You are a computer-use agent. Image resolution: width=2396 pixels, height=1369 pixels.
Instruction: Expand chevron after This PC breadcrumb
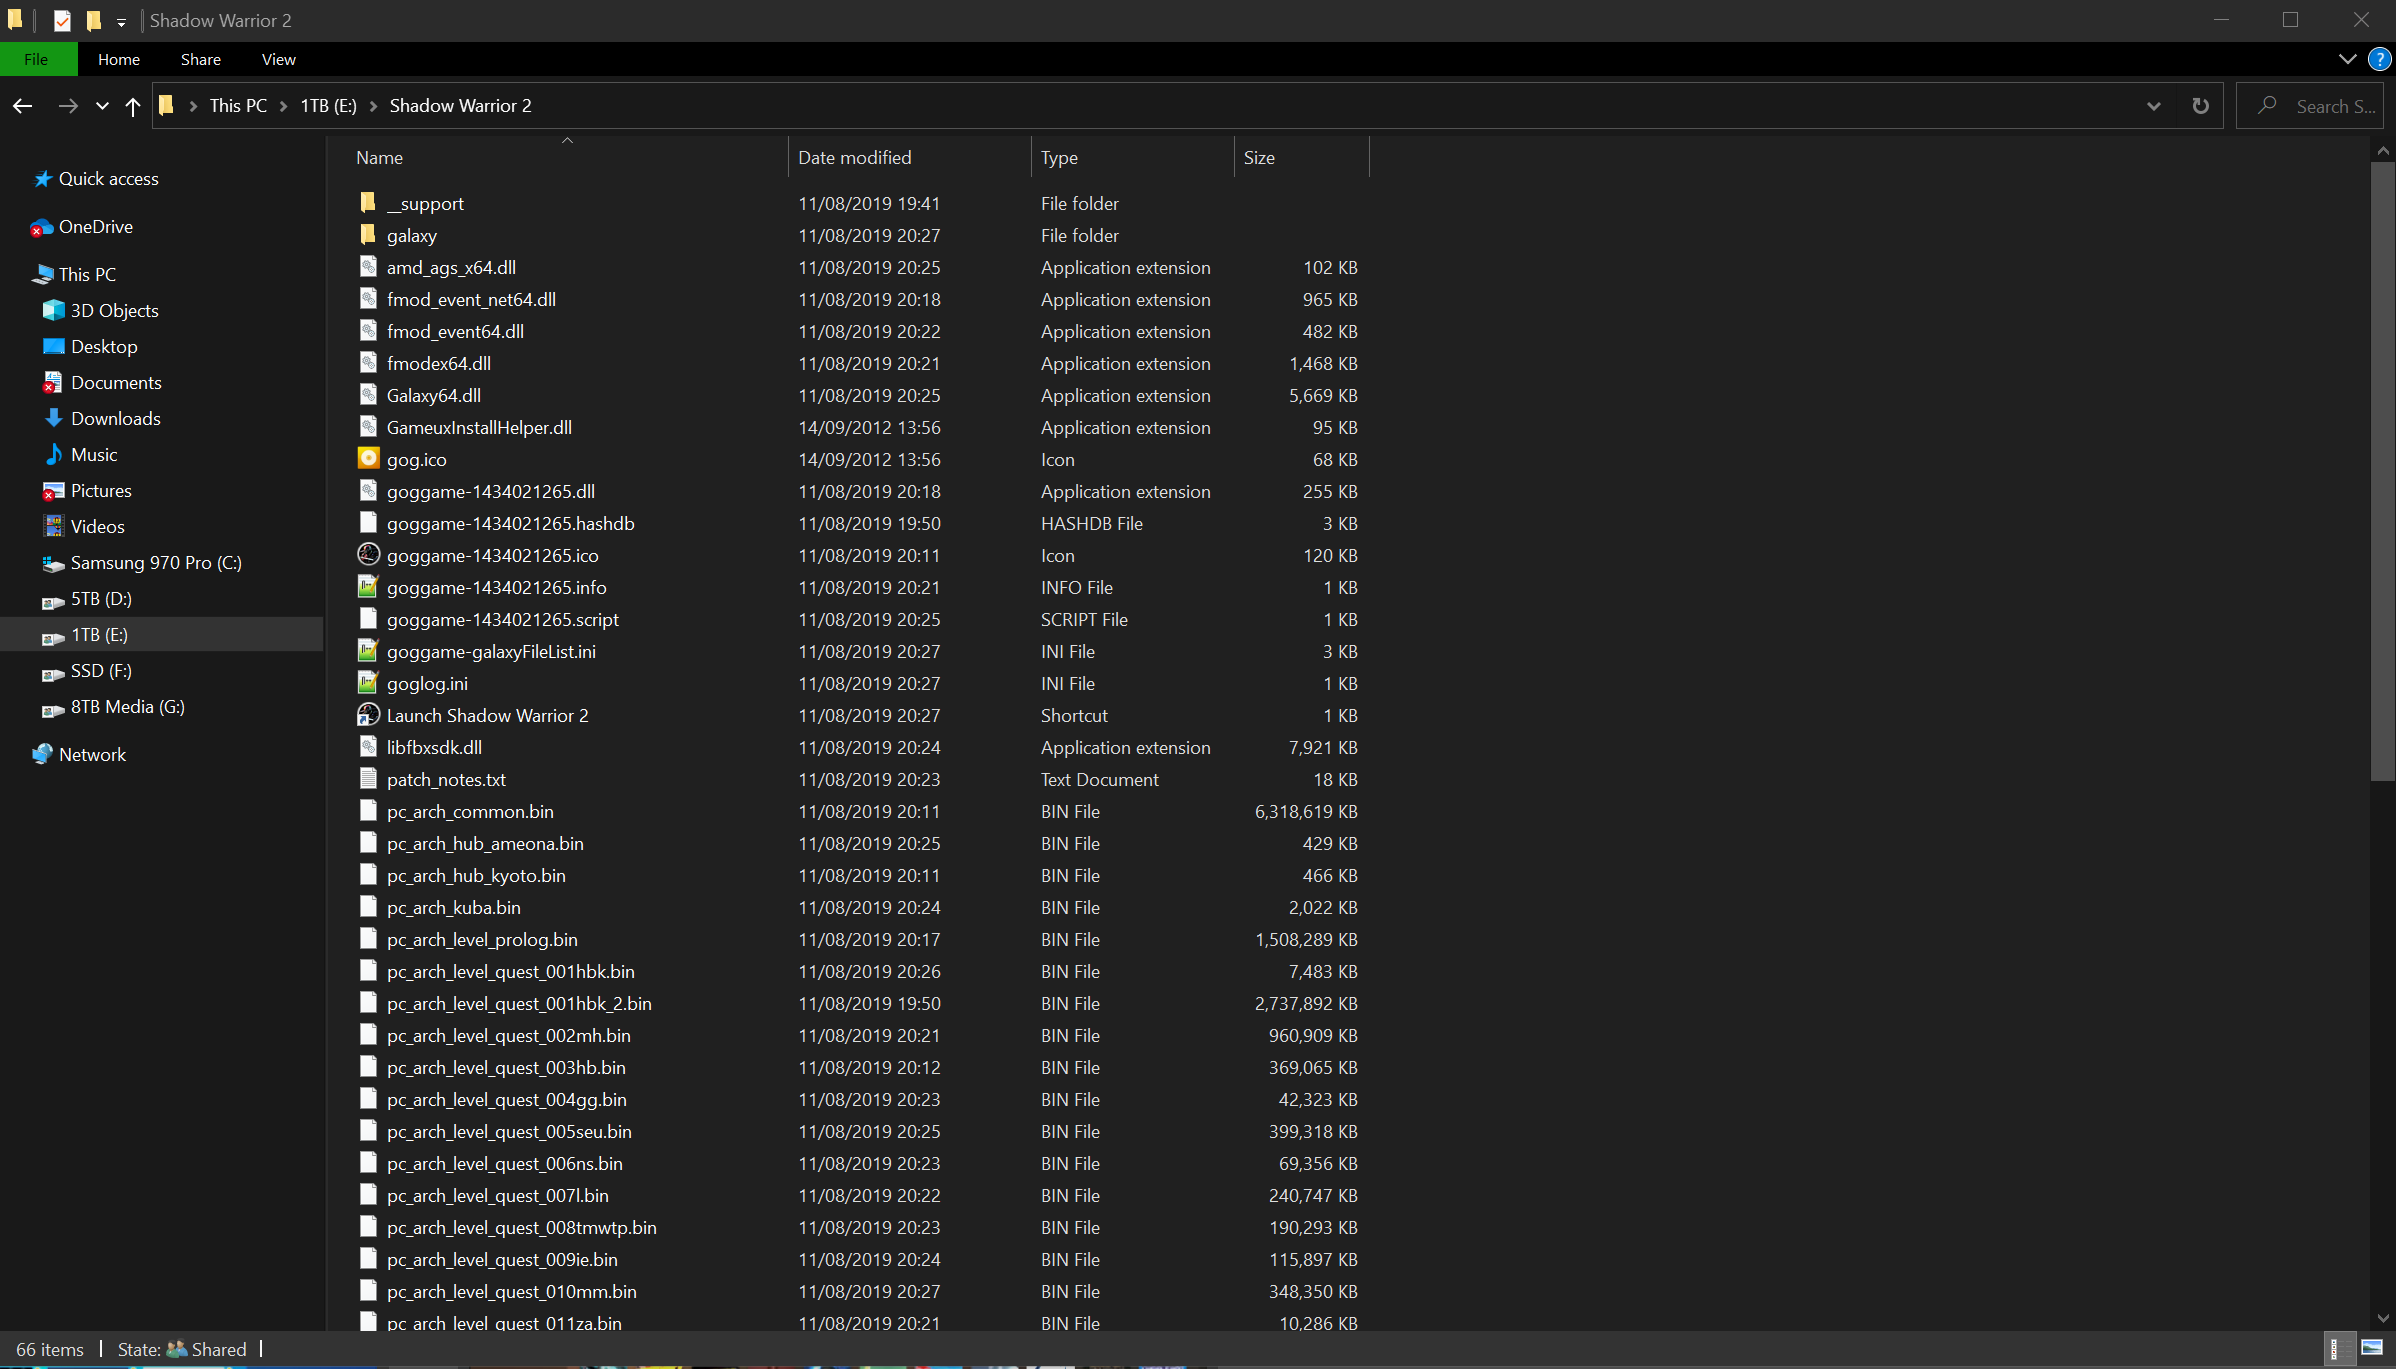[284, 106]
